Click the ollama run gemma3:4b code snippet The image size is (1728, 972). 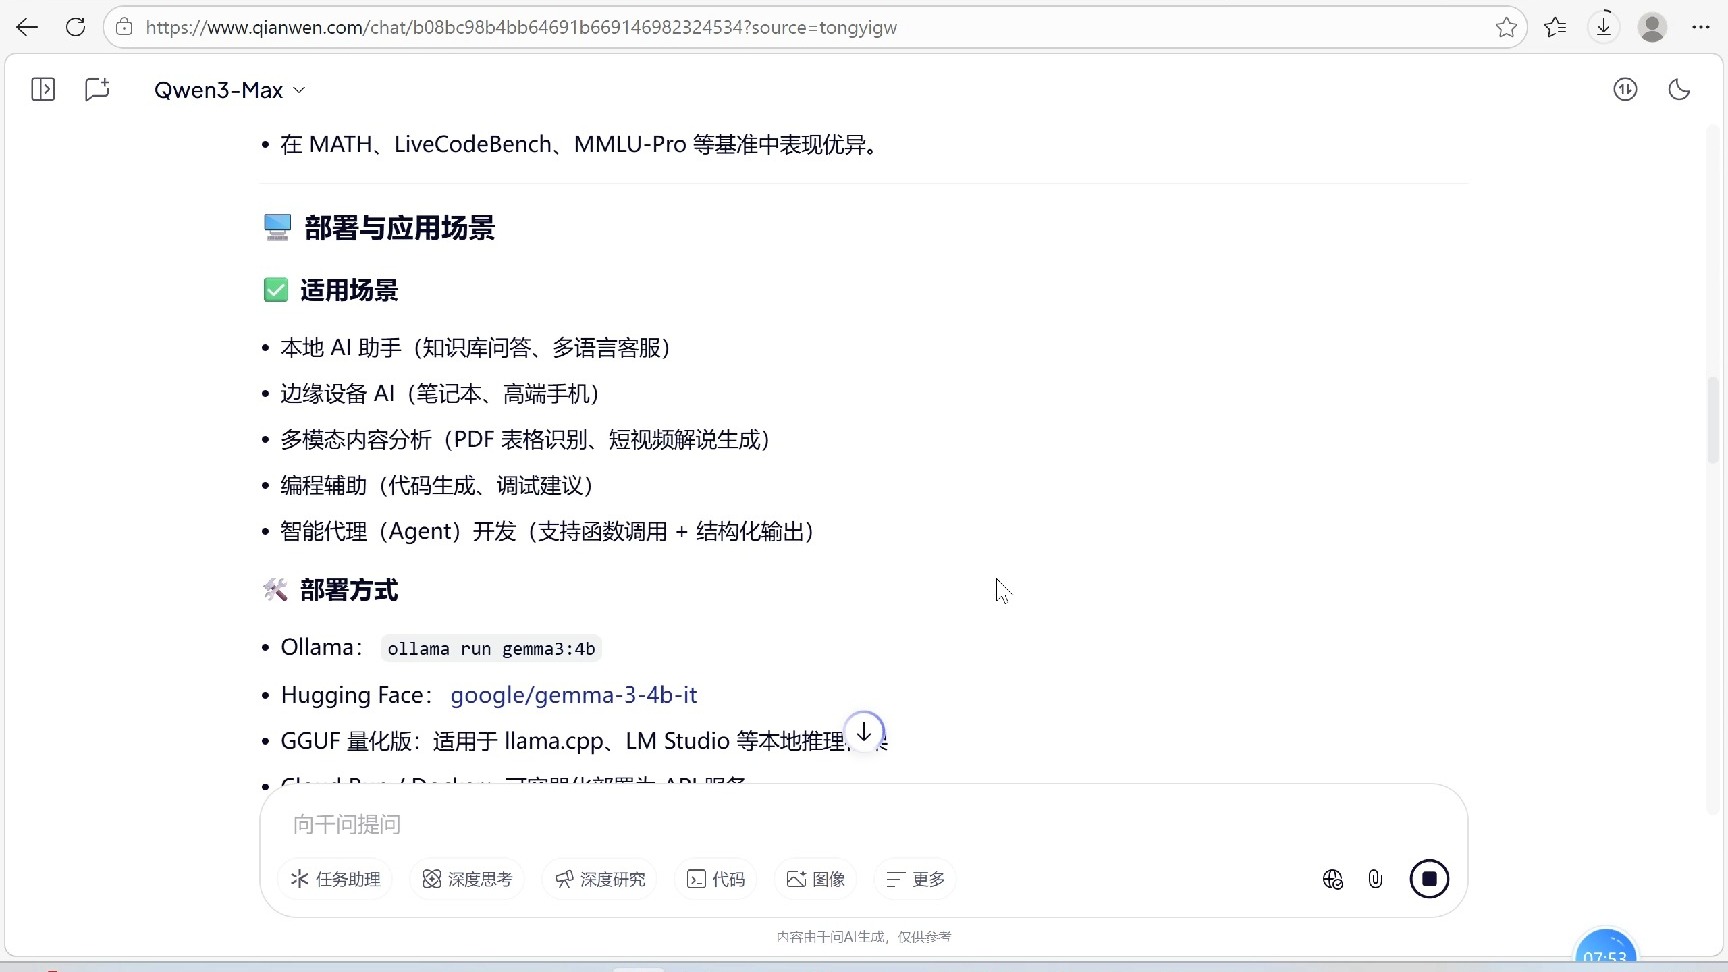(x=491, y=649)
